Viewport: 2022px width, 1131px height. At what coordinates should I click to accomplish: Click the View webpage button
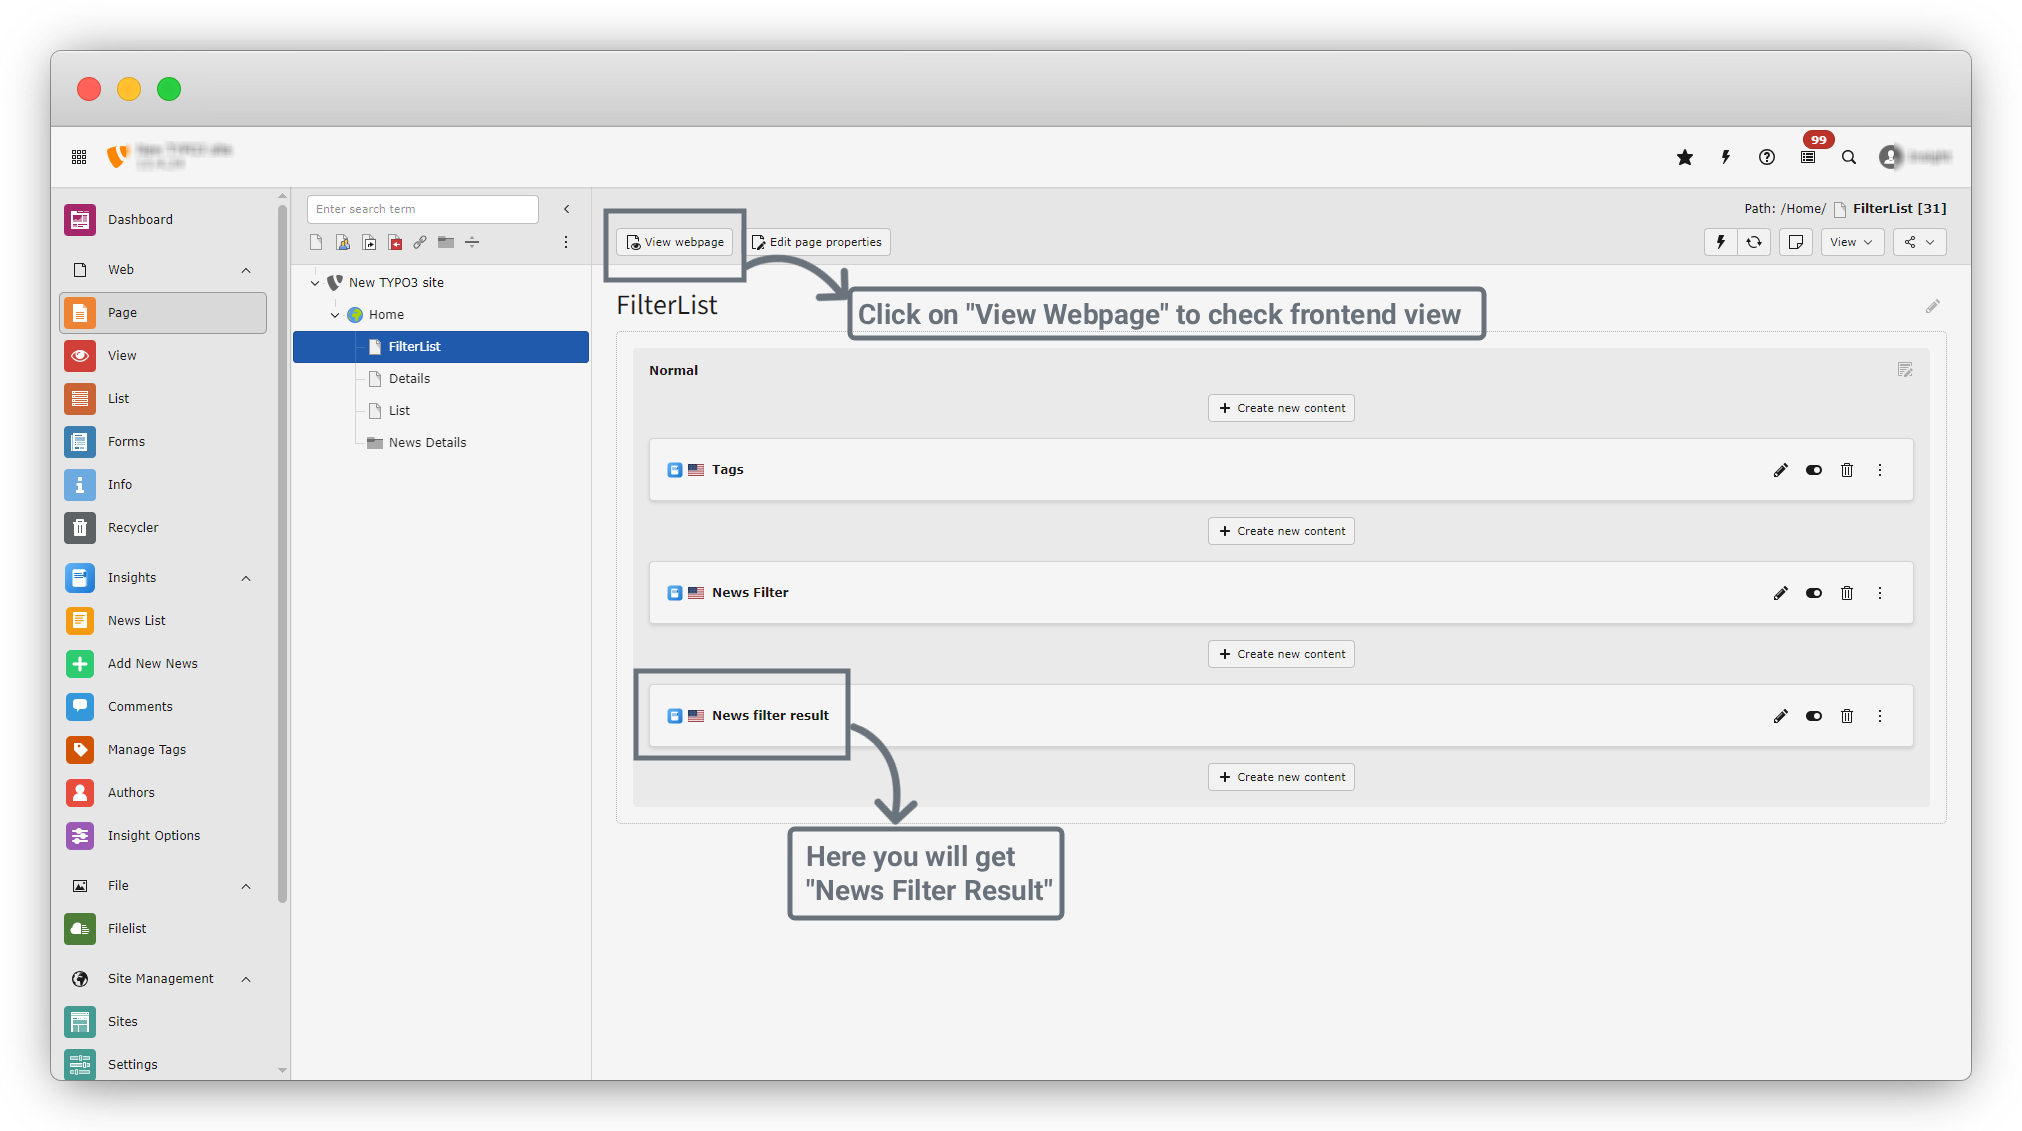click(x=675, y=242)
